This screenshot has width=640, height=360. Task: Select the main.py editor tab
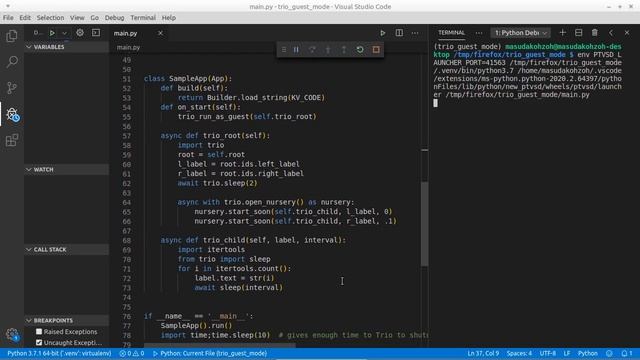139,33
